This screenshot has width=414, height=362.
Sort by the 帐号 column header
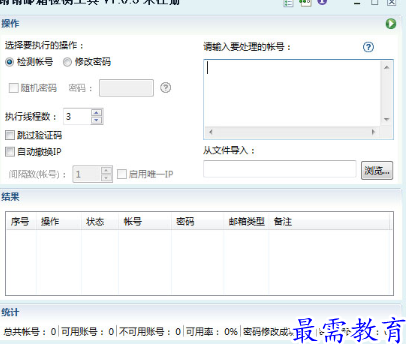145,222
